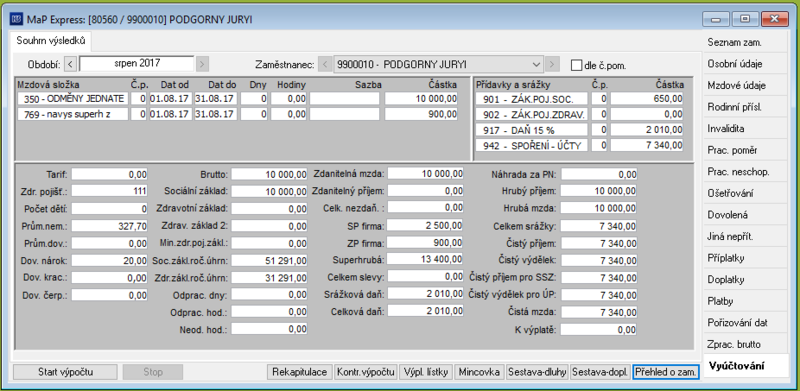Open Příplatky side tab
800x391 pixels.
(745, 258)
